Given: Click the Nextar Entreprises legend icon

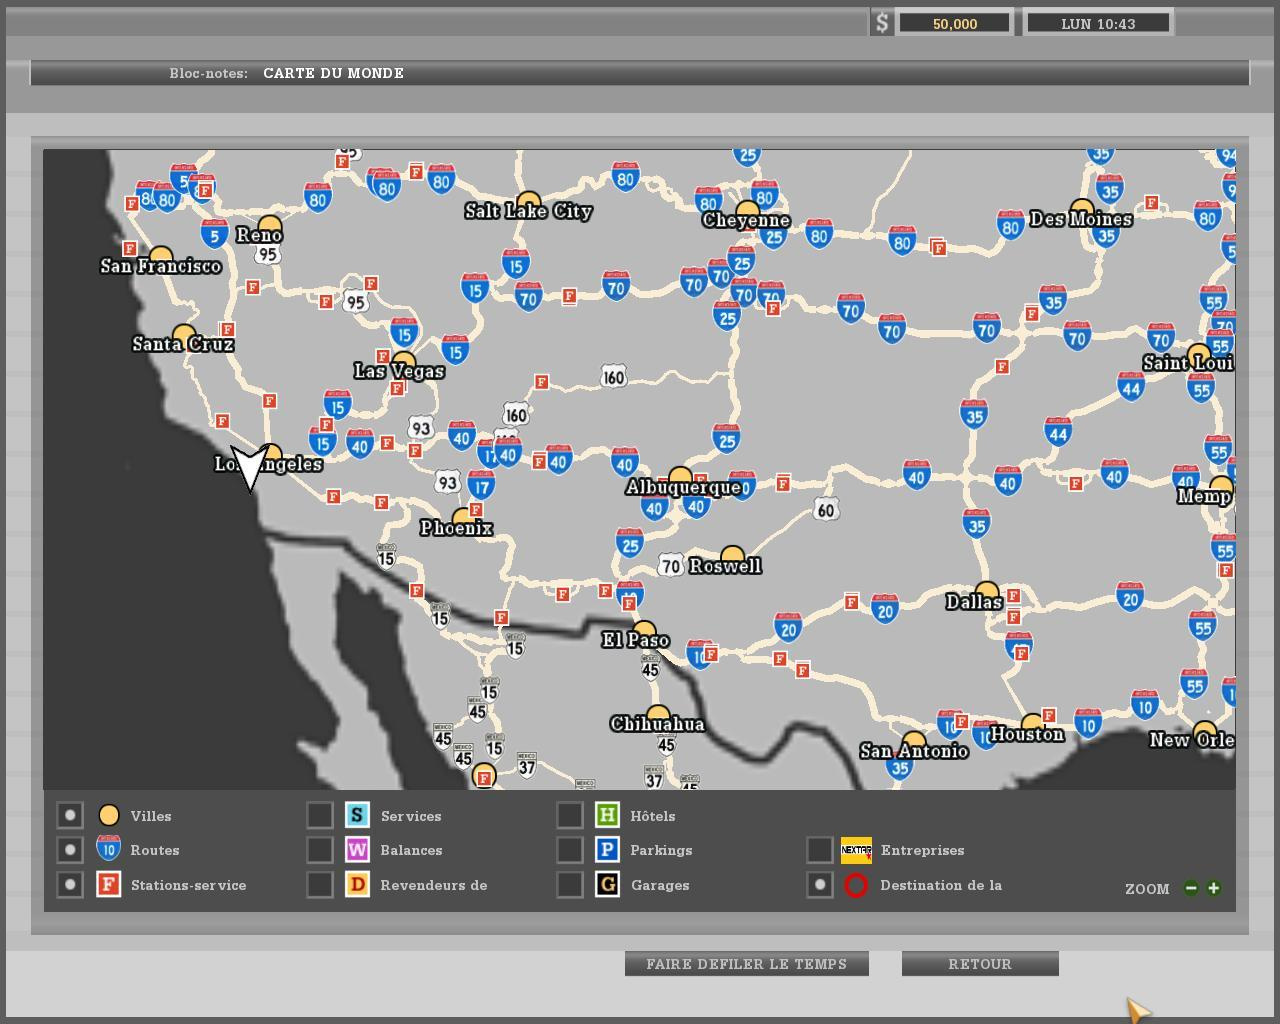Looking at the screenshot, I should point(856,850).
